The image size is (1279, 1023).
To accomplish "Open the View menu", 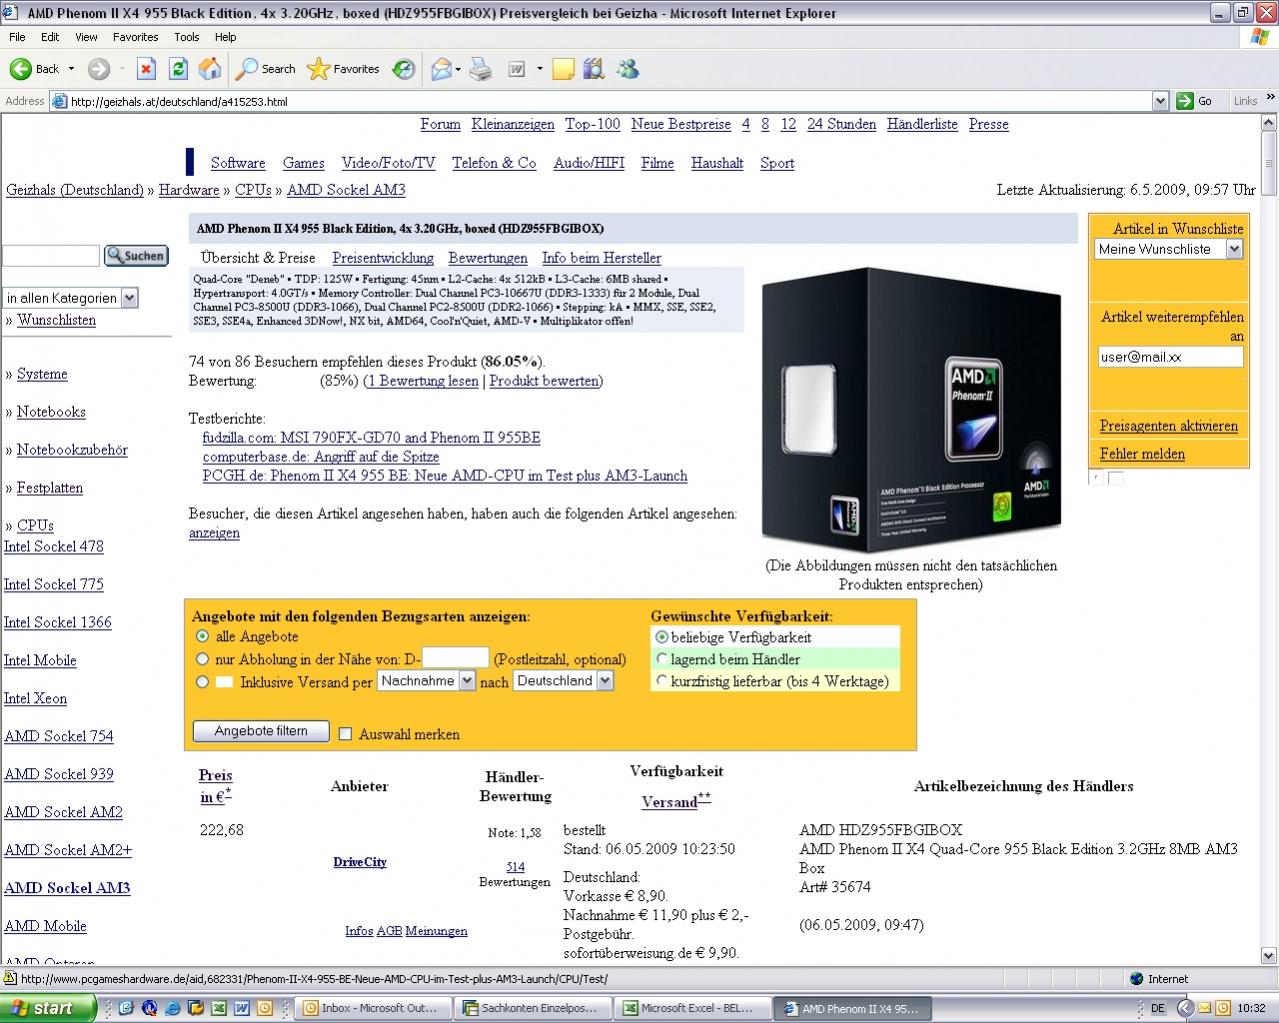I will pos(86,37).
